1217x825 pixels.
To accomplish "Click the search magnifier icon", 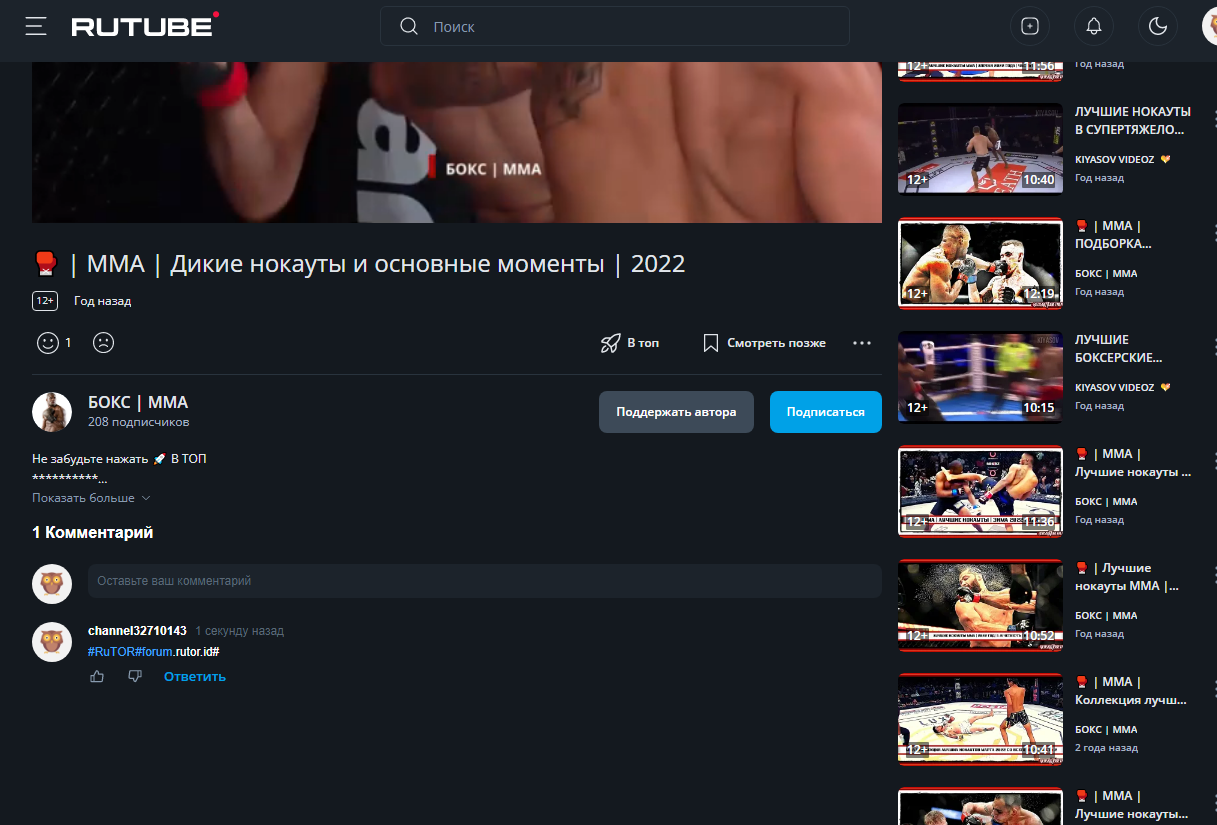I will [x=408, y=27].
